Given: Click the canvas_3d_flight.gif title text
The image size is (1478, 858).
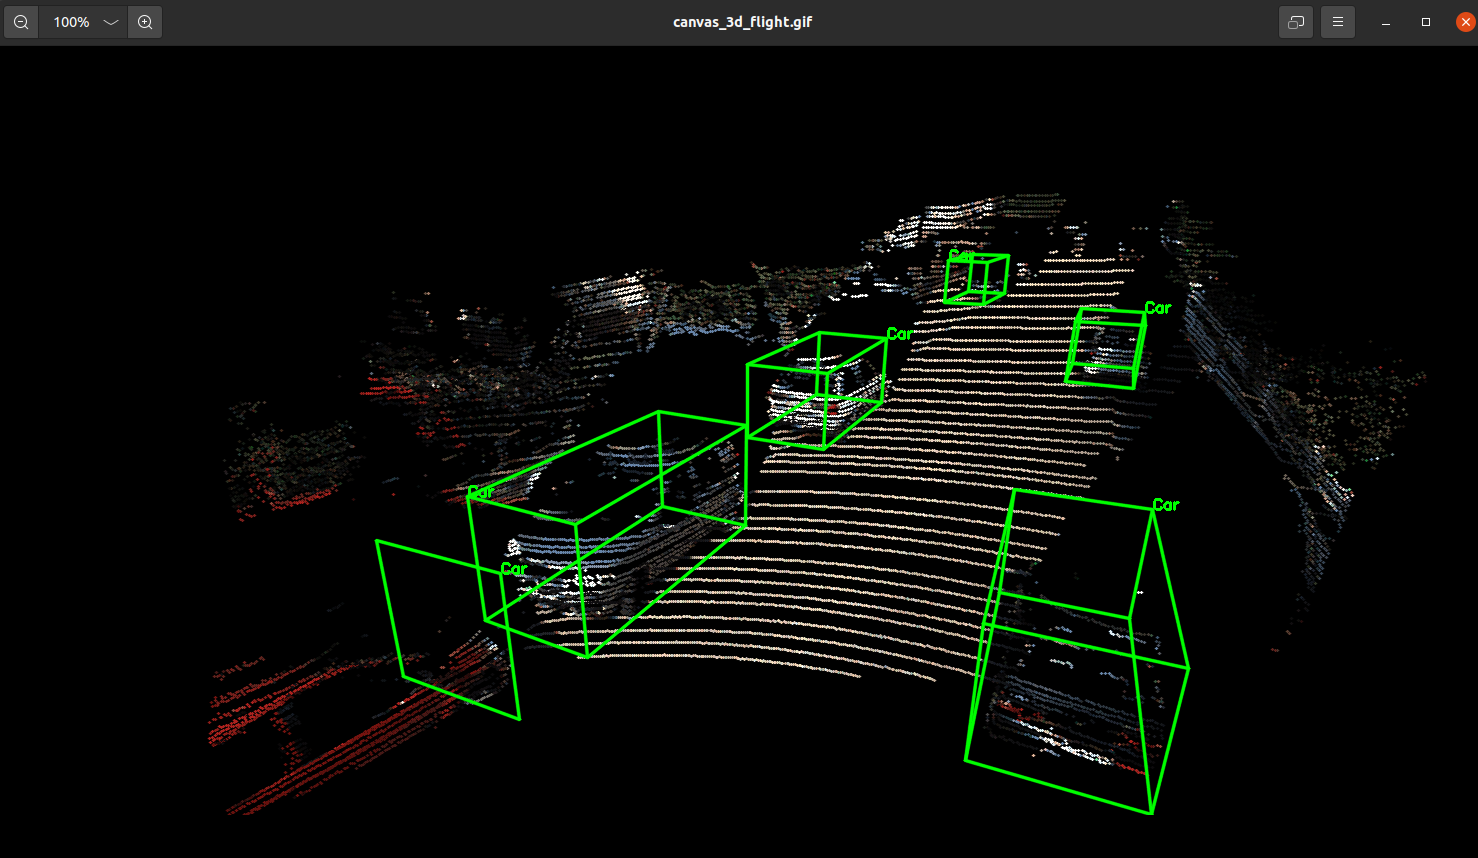Looking at the screenshot, I should (x=743, y=22).
